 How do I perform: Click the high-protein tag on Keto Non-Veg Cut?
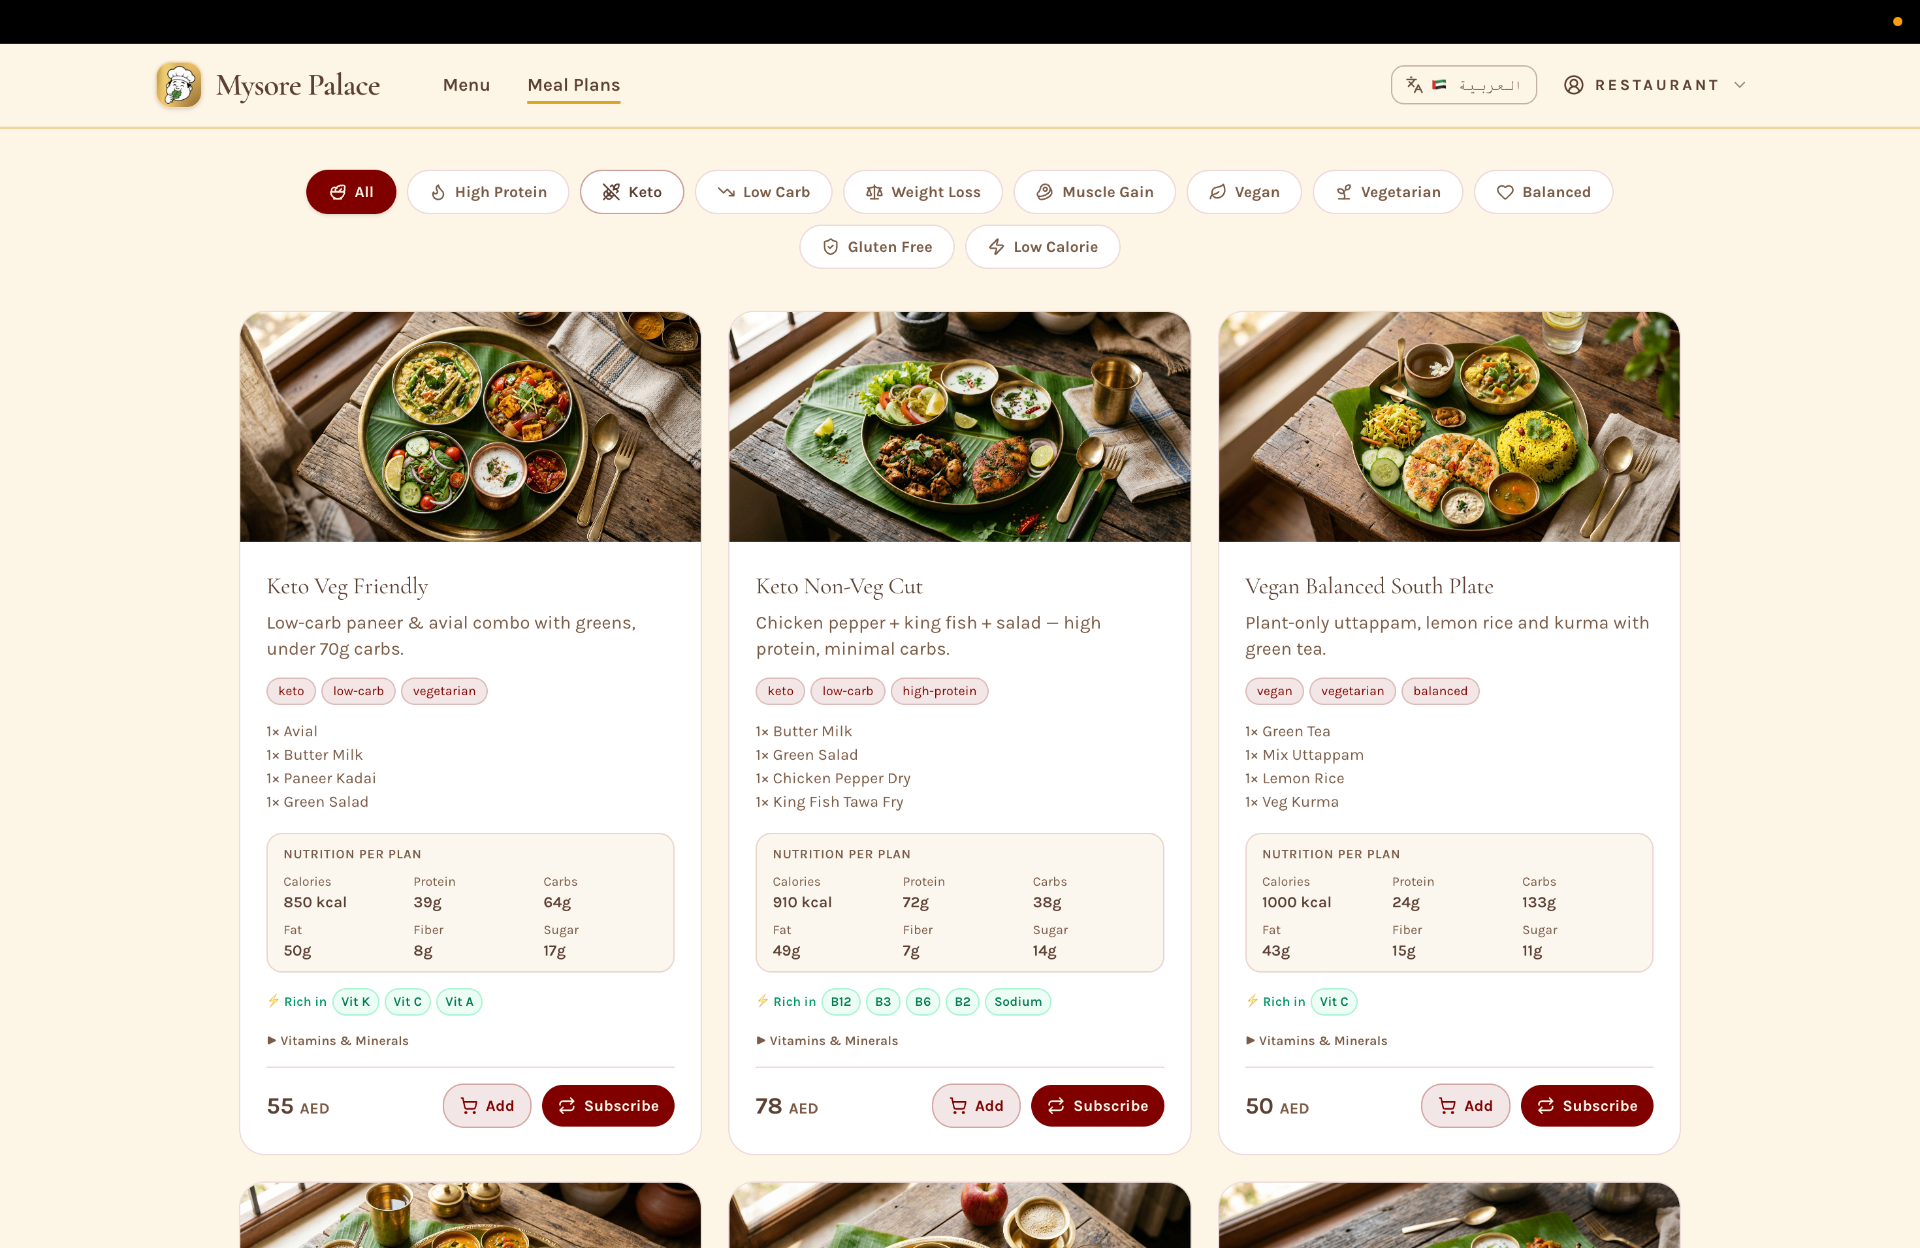point(939,691)
